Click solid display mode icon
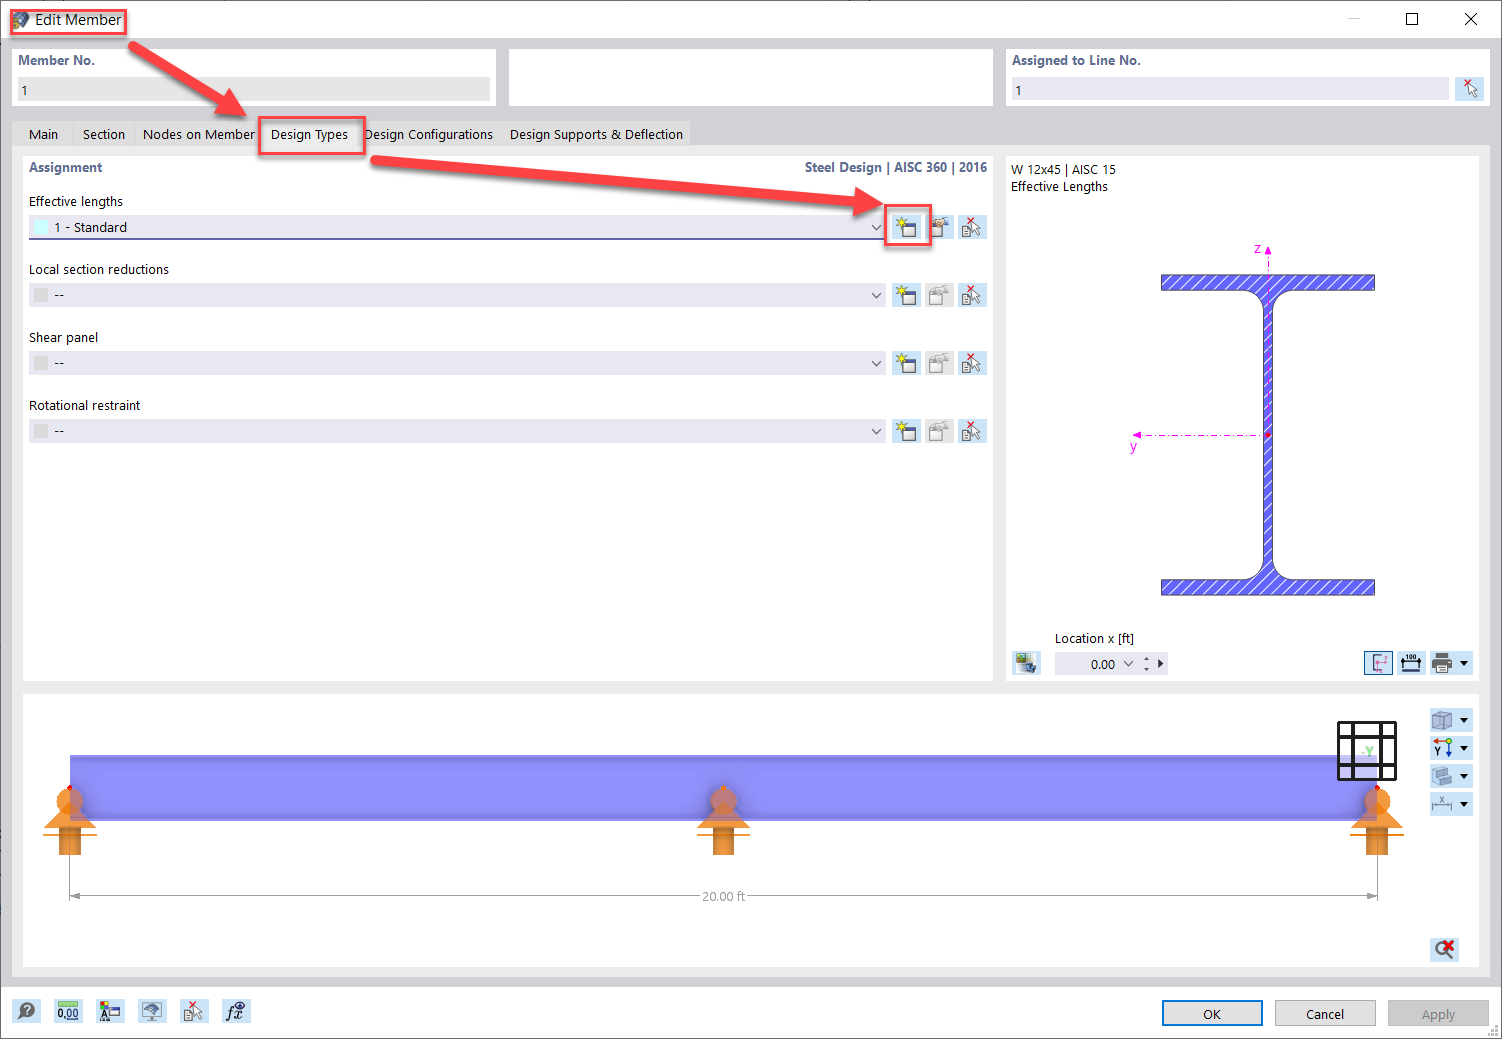The image size is (1502, 1039). [x=1442, y=776]
